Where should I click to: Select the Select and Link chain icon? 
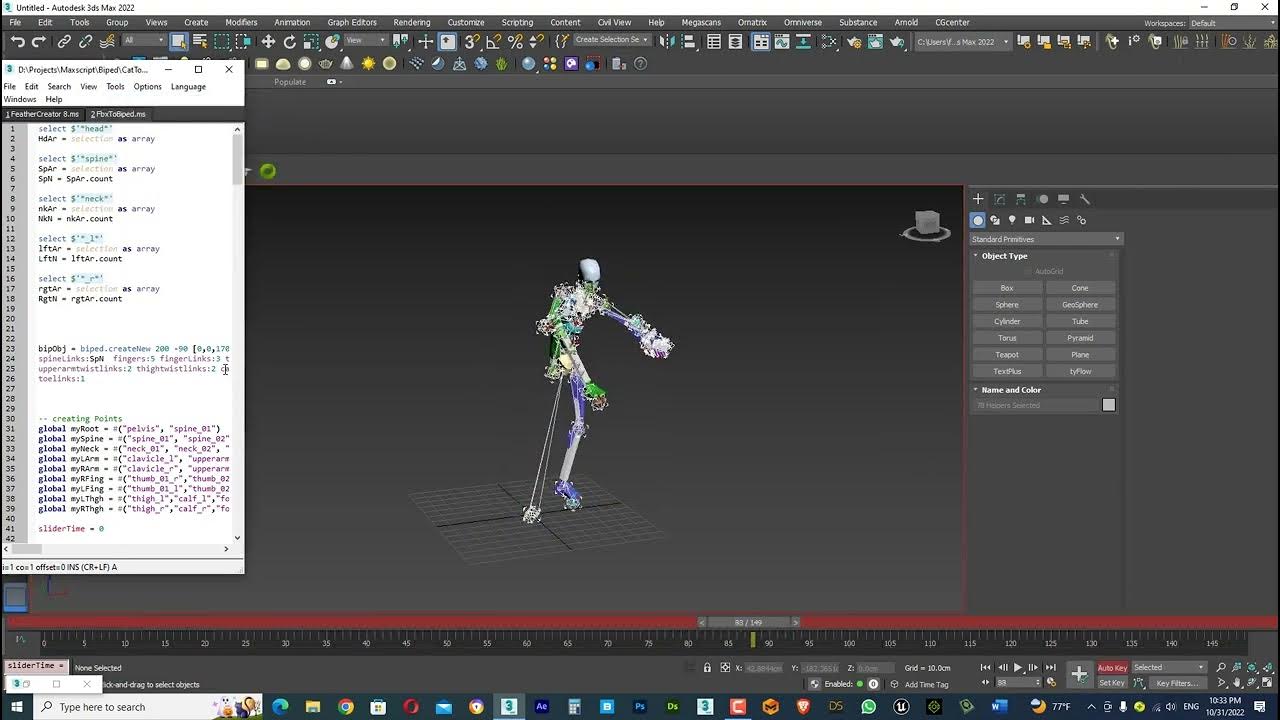pos(64,41)
